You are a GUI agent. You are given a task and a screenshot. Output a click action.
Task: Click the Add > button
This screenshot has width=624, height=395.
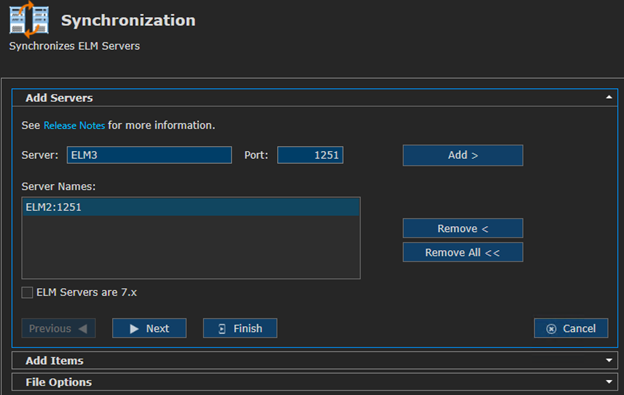[x=463, y=155]
